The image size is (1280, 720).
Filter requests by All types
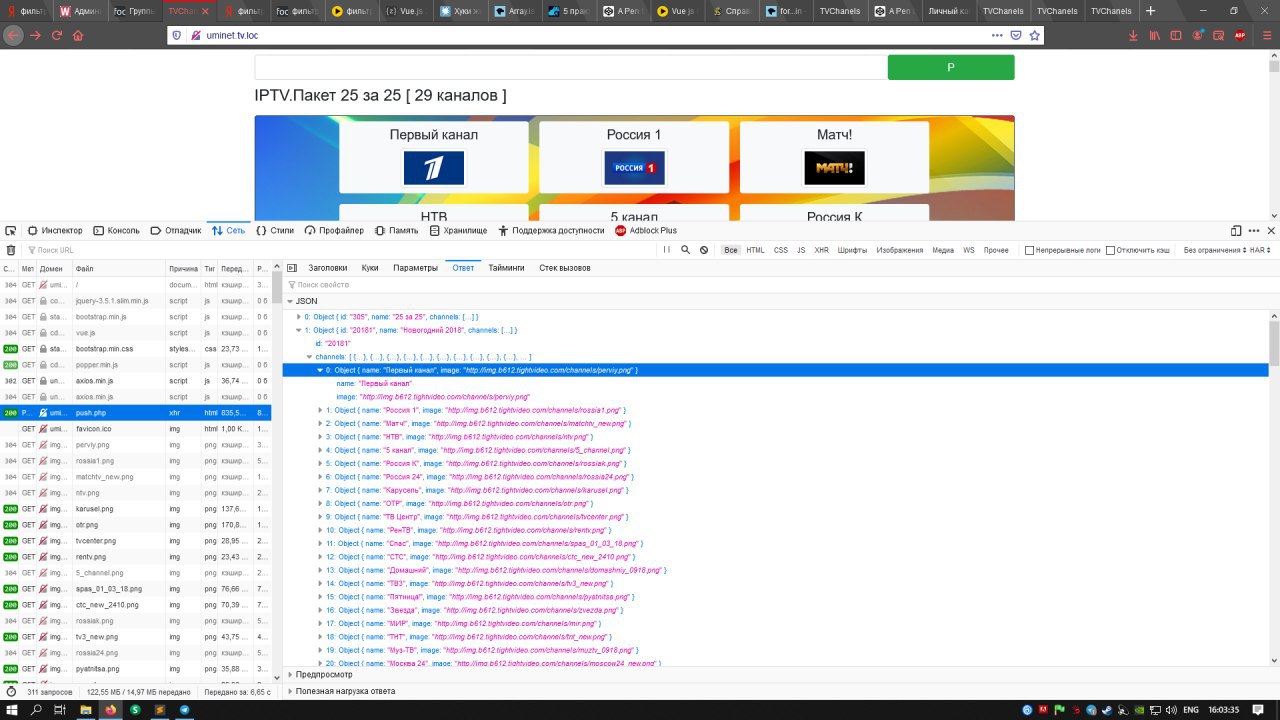coord(731,250)
